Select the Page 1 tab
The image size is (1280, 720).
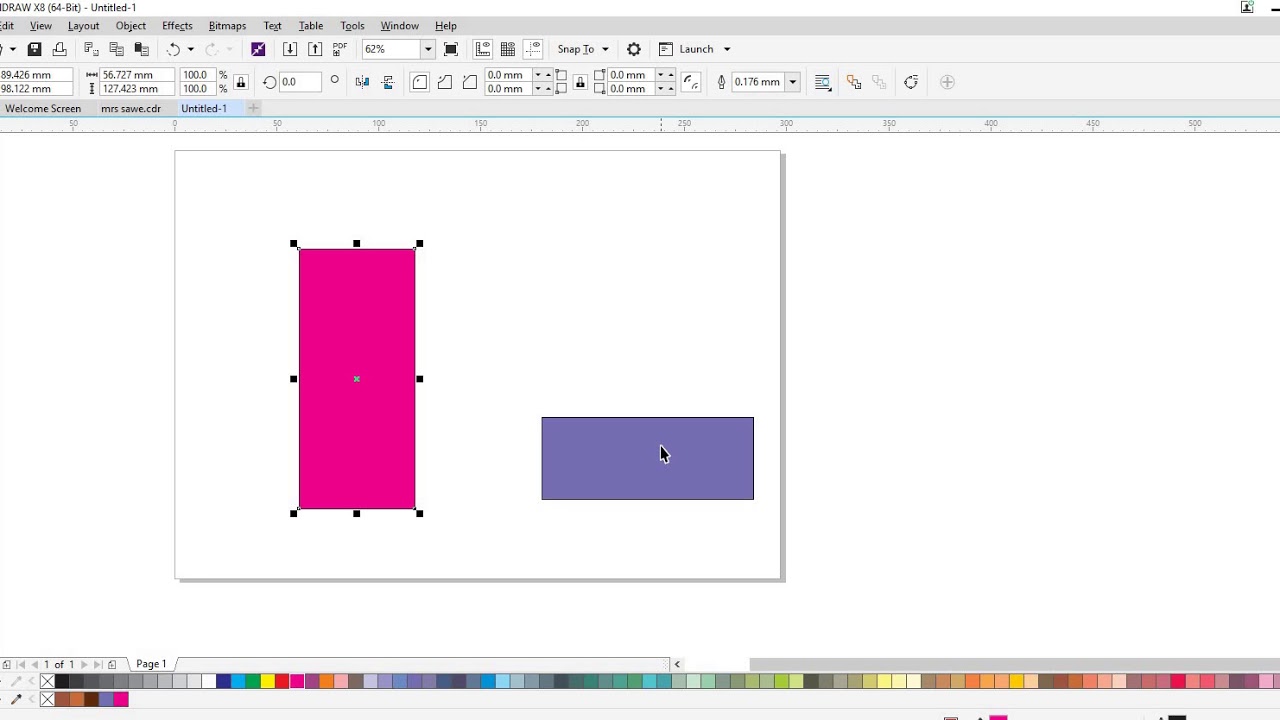(151, 664)
